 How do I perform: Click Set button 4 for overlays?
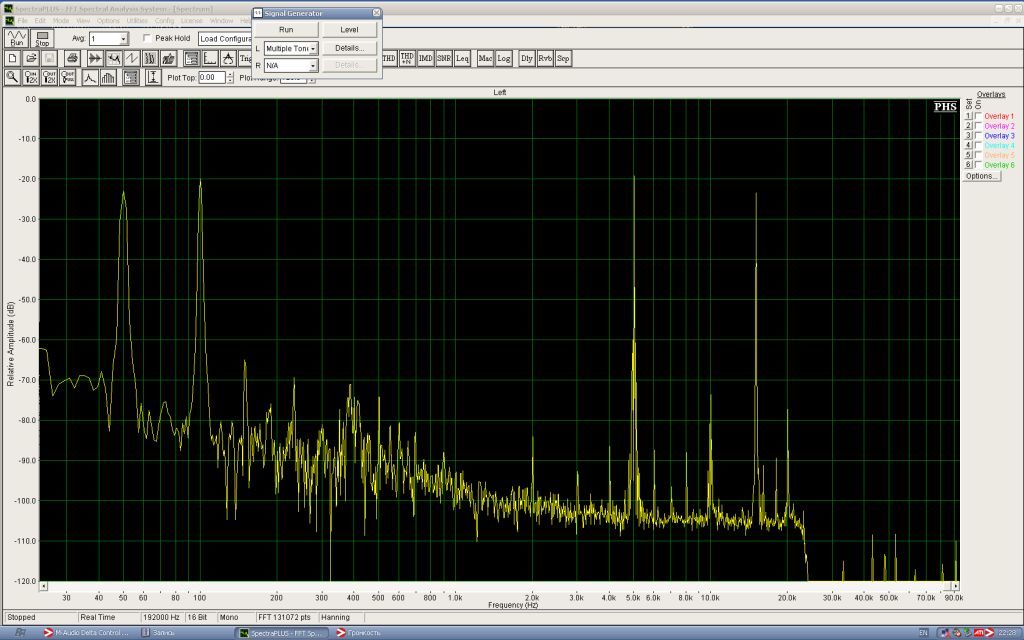(969, 146)
